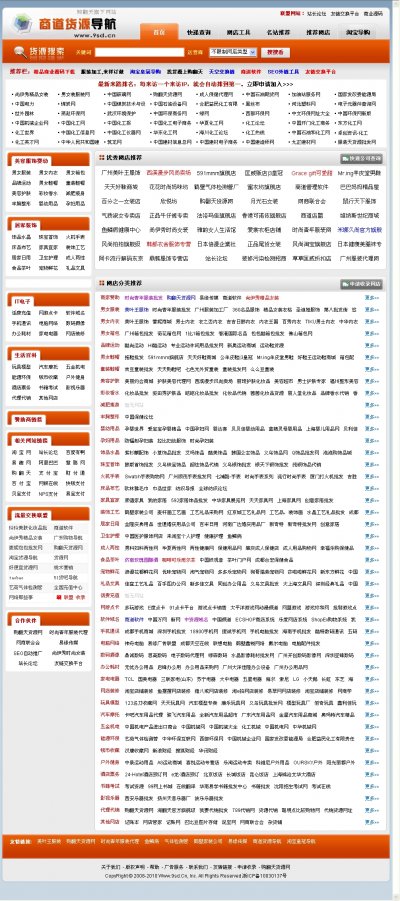
Task: Select the 推荐网店 tab
Action: pyautogui.click(x=317, y=33)
